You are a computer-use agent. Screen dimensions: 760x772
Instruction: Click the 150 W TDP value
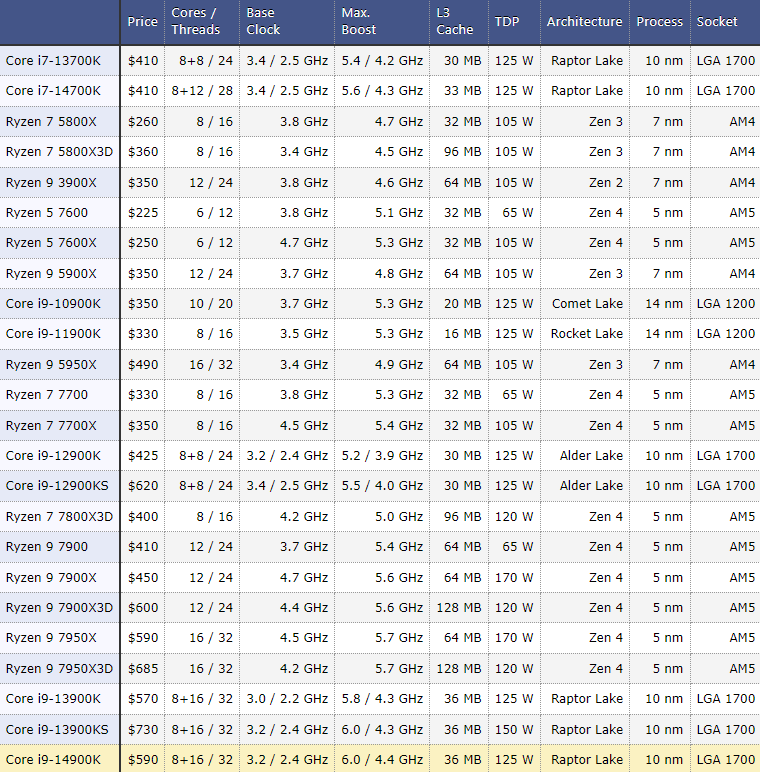click(514, 730)
